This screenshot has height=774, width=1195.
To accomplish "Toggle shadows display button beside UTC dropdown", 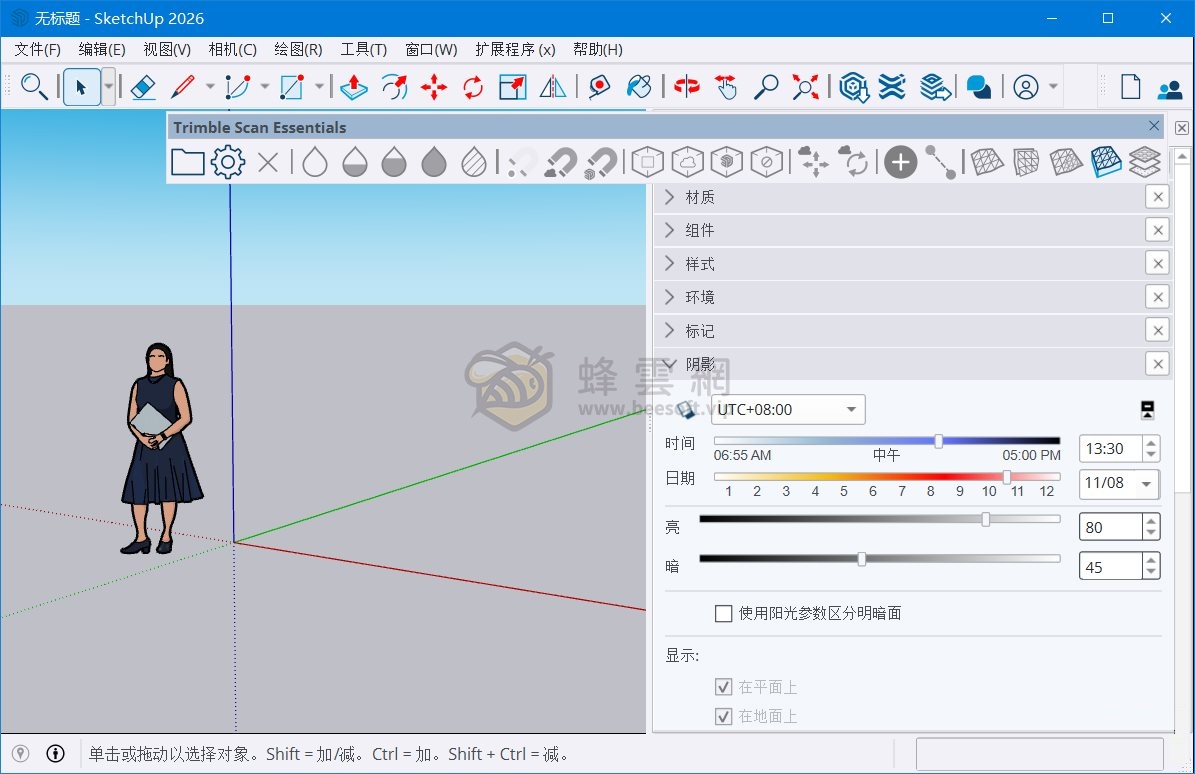I will (x=686, y=410).
